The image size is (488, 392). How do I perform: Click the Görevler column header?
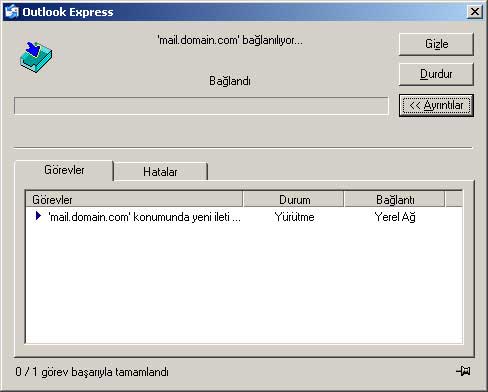pos(134,200)
